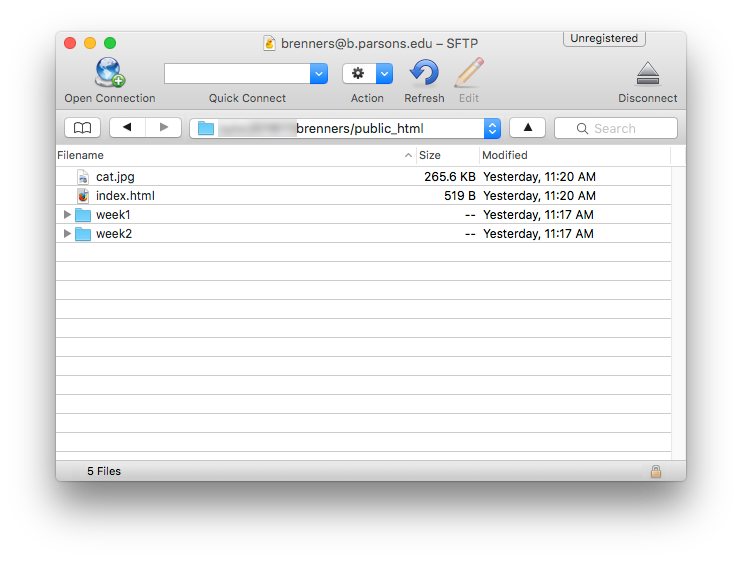Viewport: 742px width, 561px height.
Task: Click the 519 B size value
Action: click(459, 195)
